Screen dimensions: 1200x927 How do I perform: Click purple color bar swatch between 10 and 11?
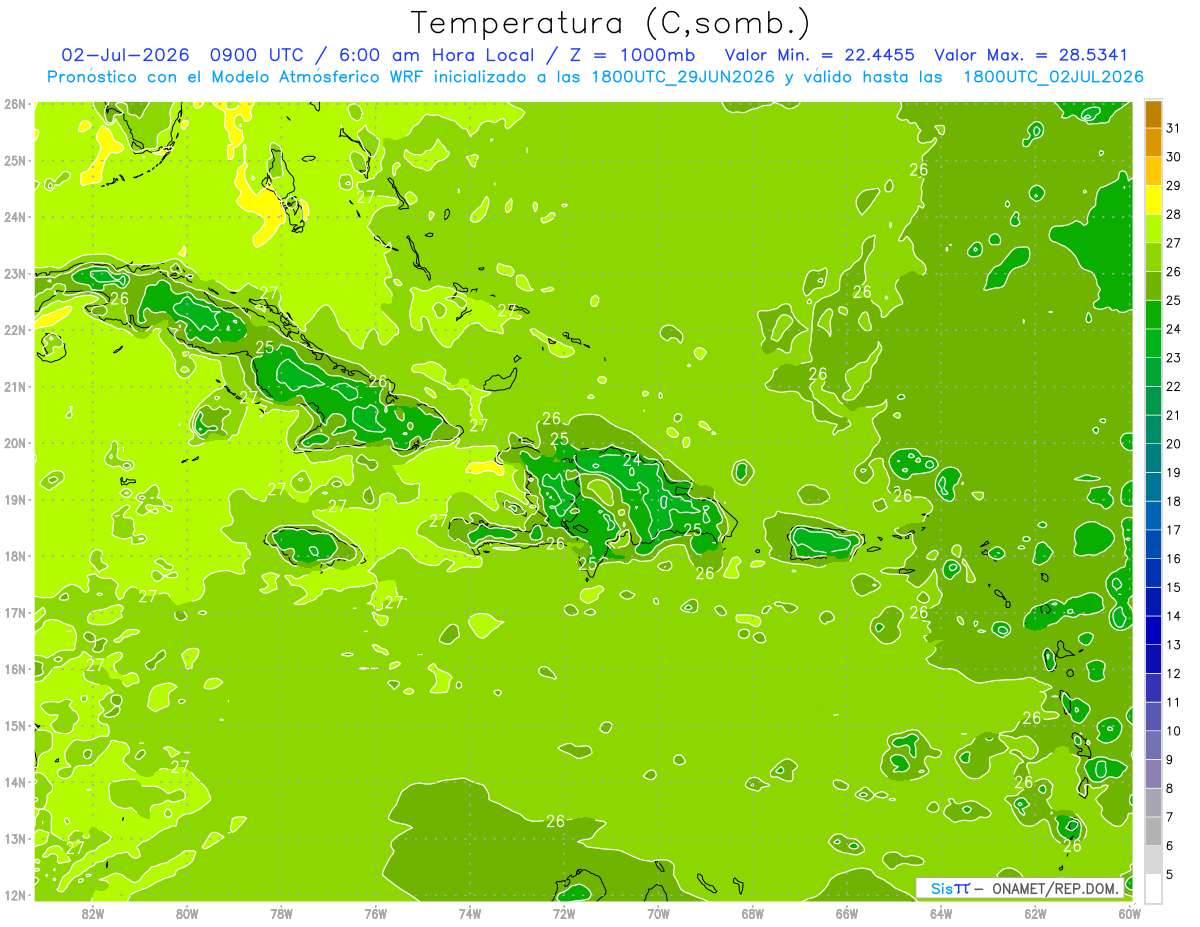click(1153, 716)
